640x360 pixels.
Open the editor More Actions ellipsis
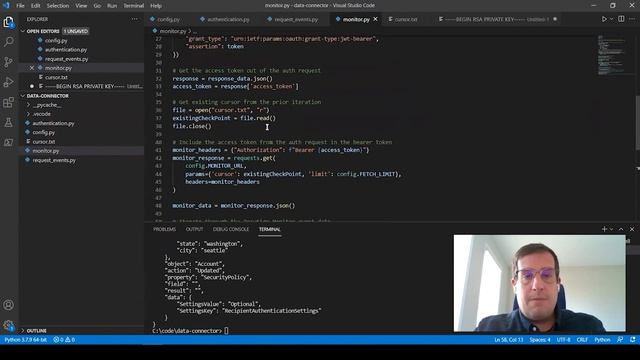click(x=632, y=19)
